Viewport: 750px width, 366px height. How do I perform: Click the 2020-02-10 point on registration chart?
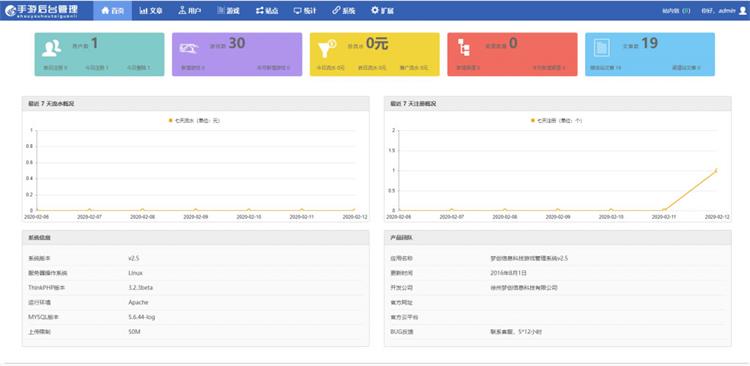[x=611, y=210]
